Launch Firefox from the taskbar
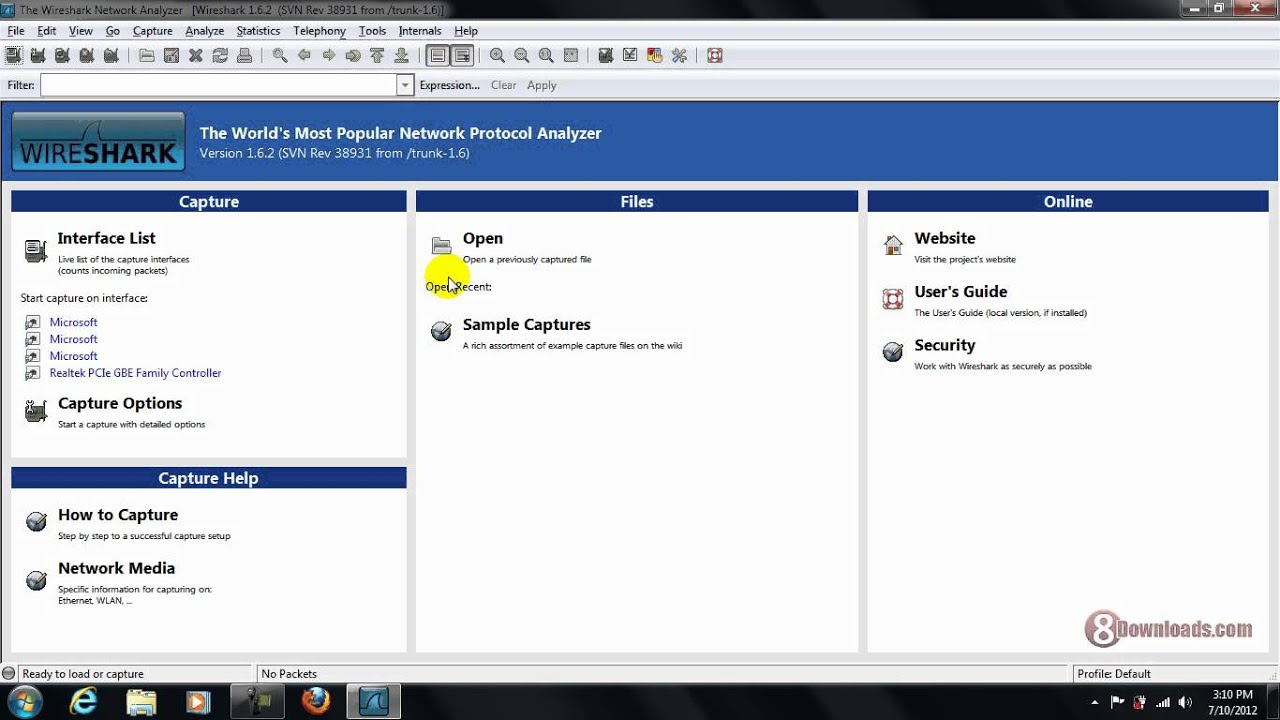This screenshot has height=720, width=1280. [x=316, y=702]
